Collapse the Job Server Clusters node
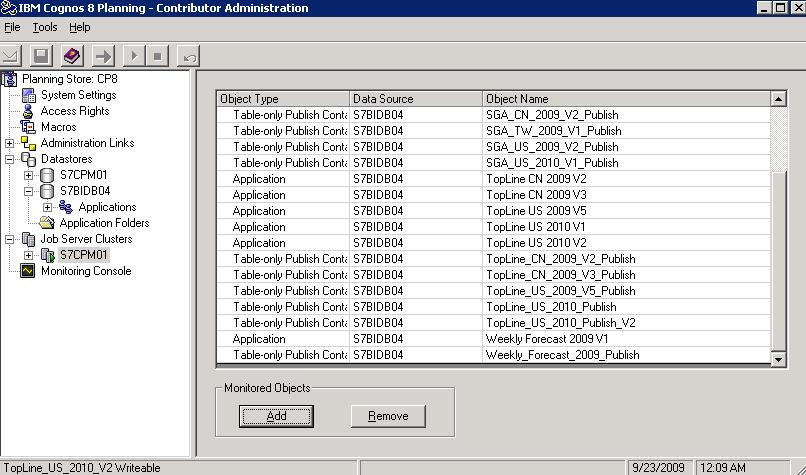This screenshot has height=475, width=806. click(9, 239)
